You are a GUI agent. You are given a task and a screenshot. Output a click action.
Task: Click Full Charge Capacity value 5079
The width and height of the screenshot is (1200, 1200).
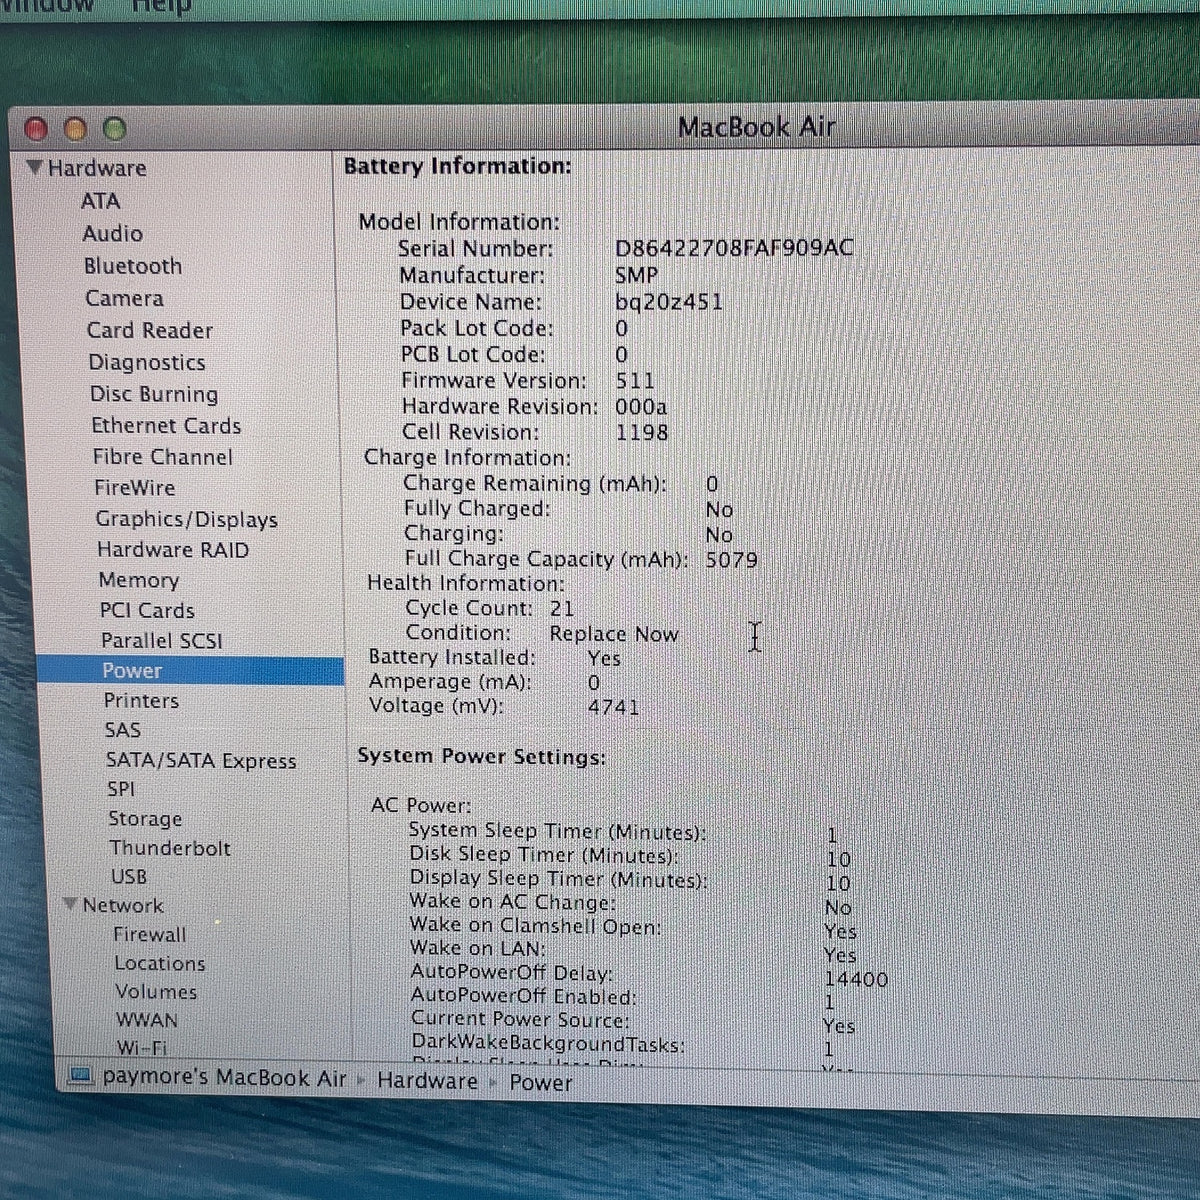[731, 560]
